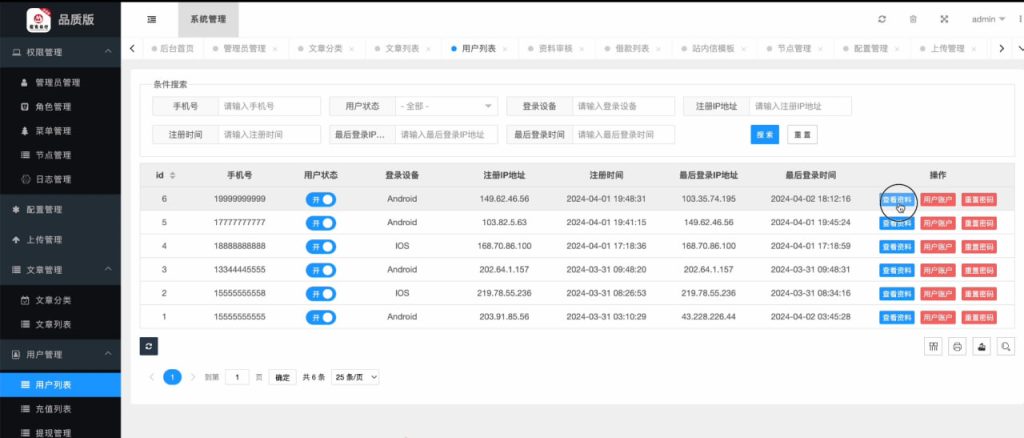Click the 重置 reset button
This screenshot has width=1024, height=438.
802,134
